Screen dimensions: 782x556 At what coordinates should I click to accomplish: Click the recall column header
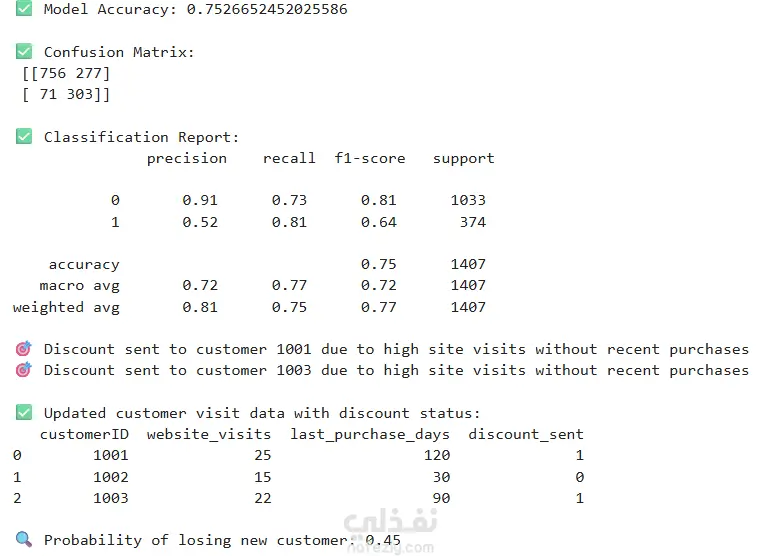pyautogui.click(x=289, y=158)
